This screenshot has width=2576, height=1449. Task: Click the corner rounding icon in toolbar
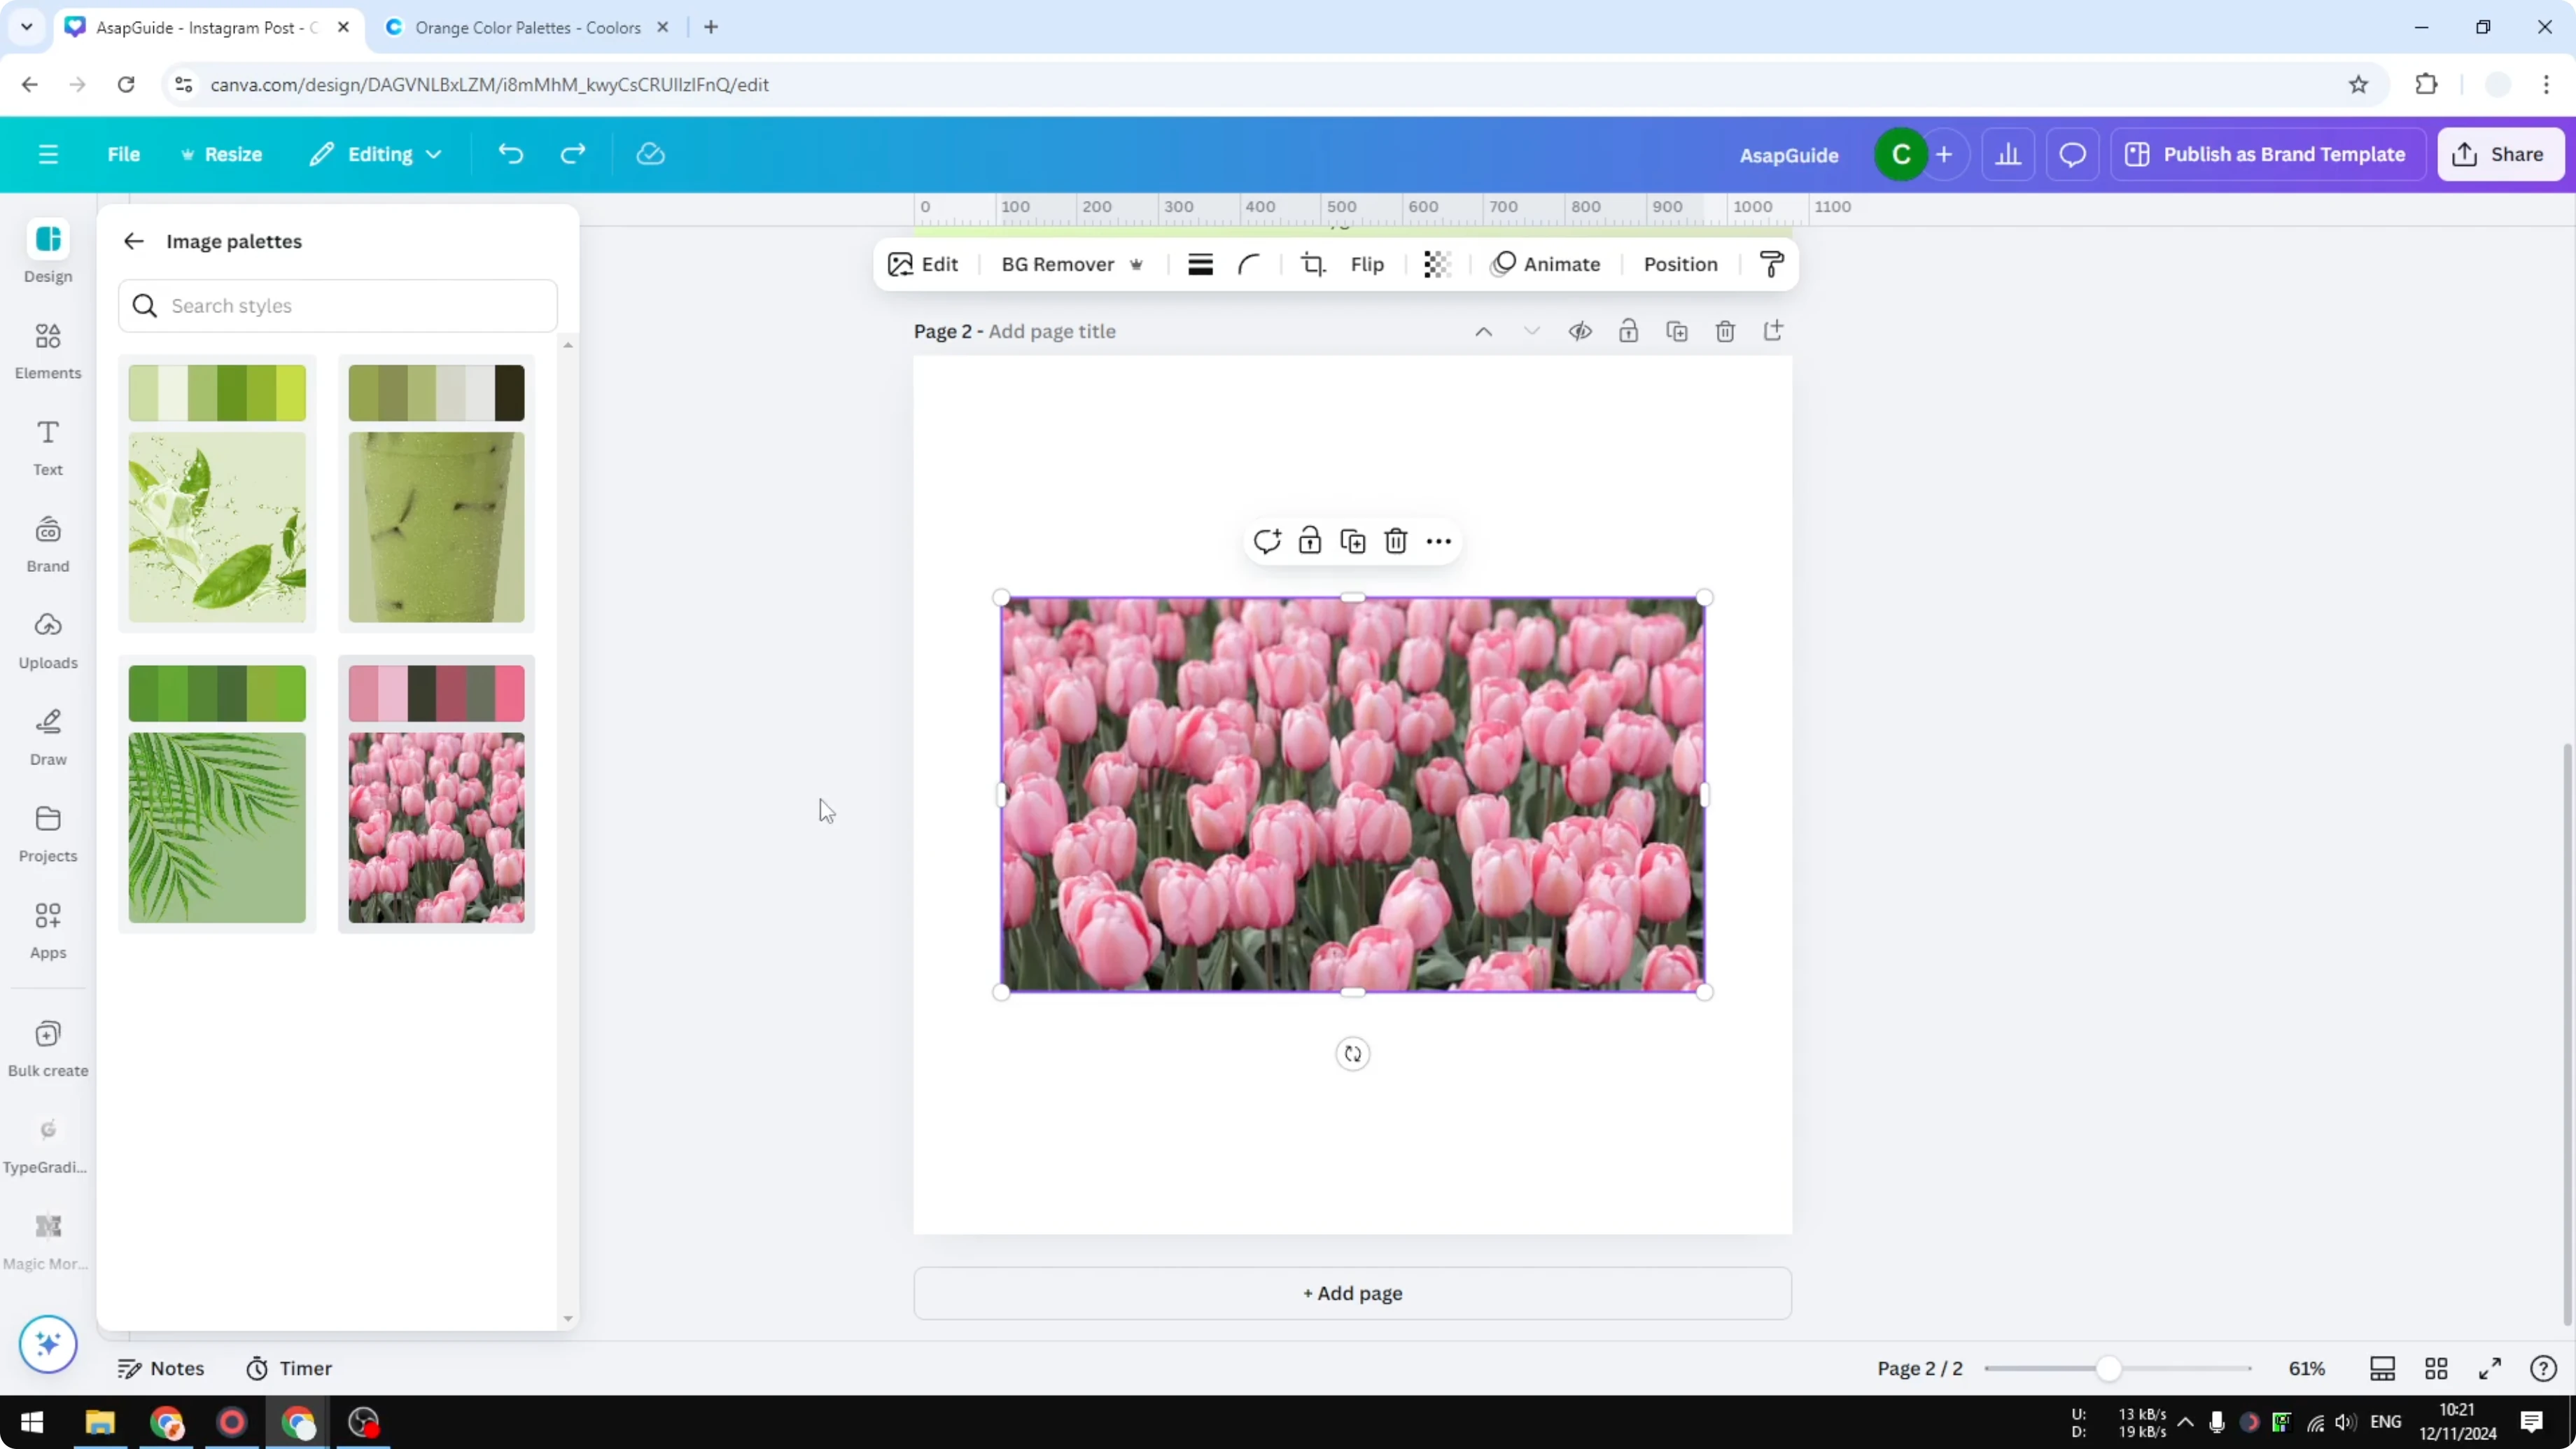tap(1249, 264)
